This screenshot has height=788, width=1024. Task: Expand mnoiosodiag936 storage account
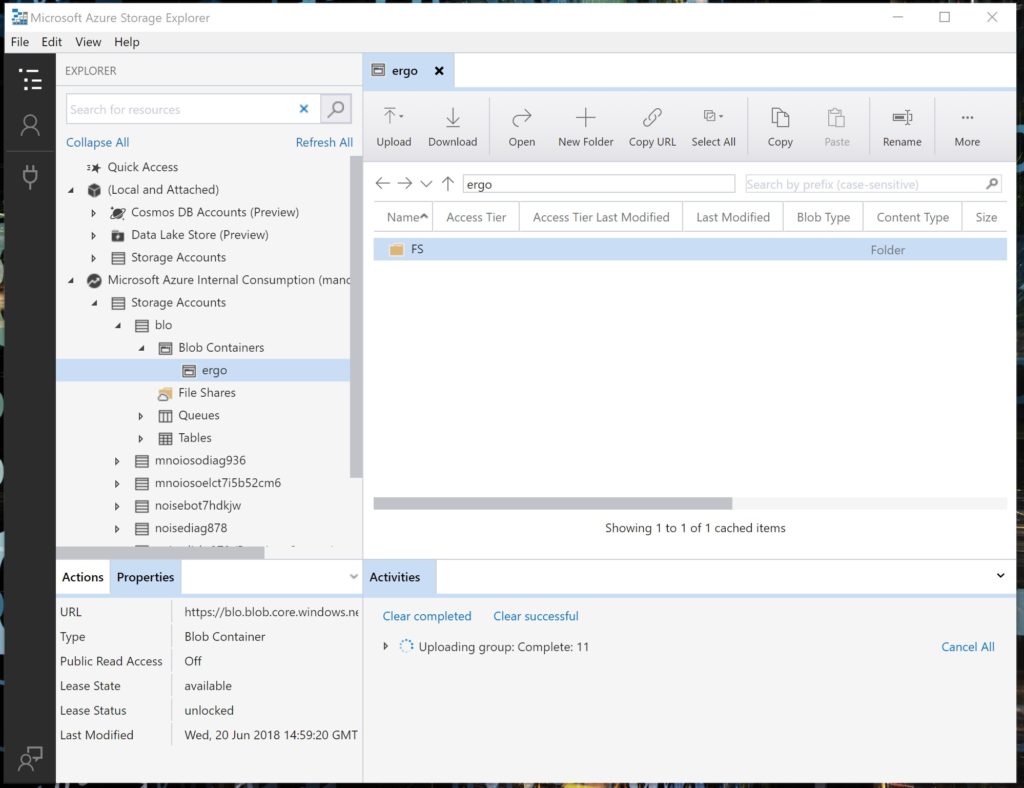point(117,461)
